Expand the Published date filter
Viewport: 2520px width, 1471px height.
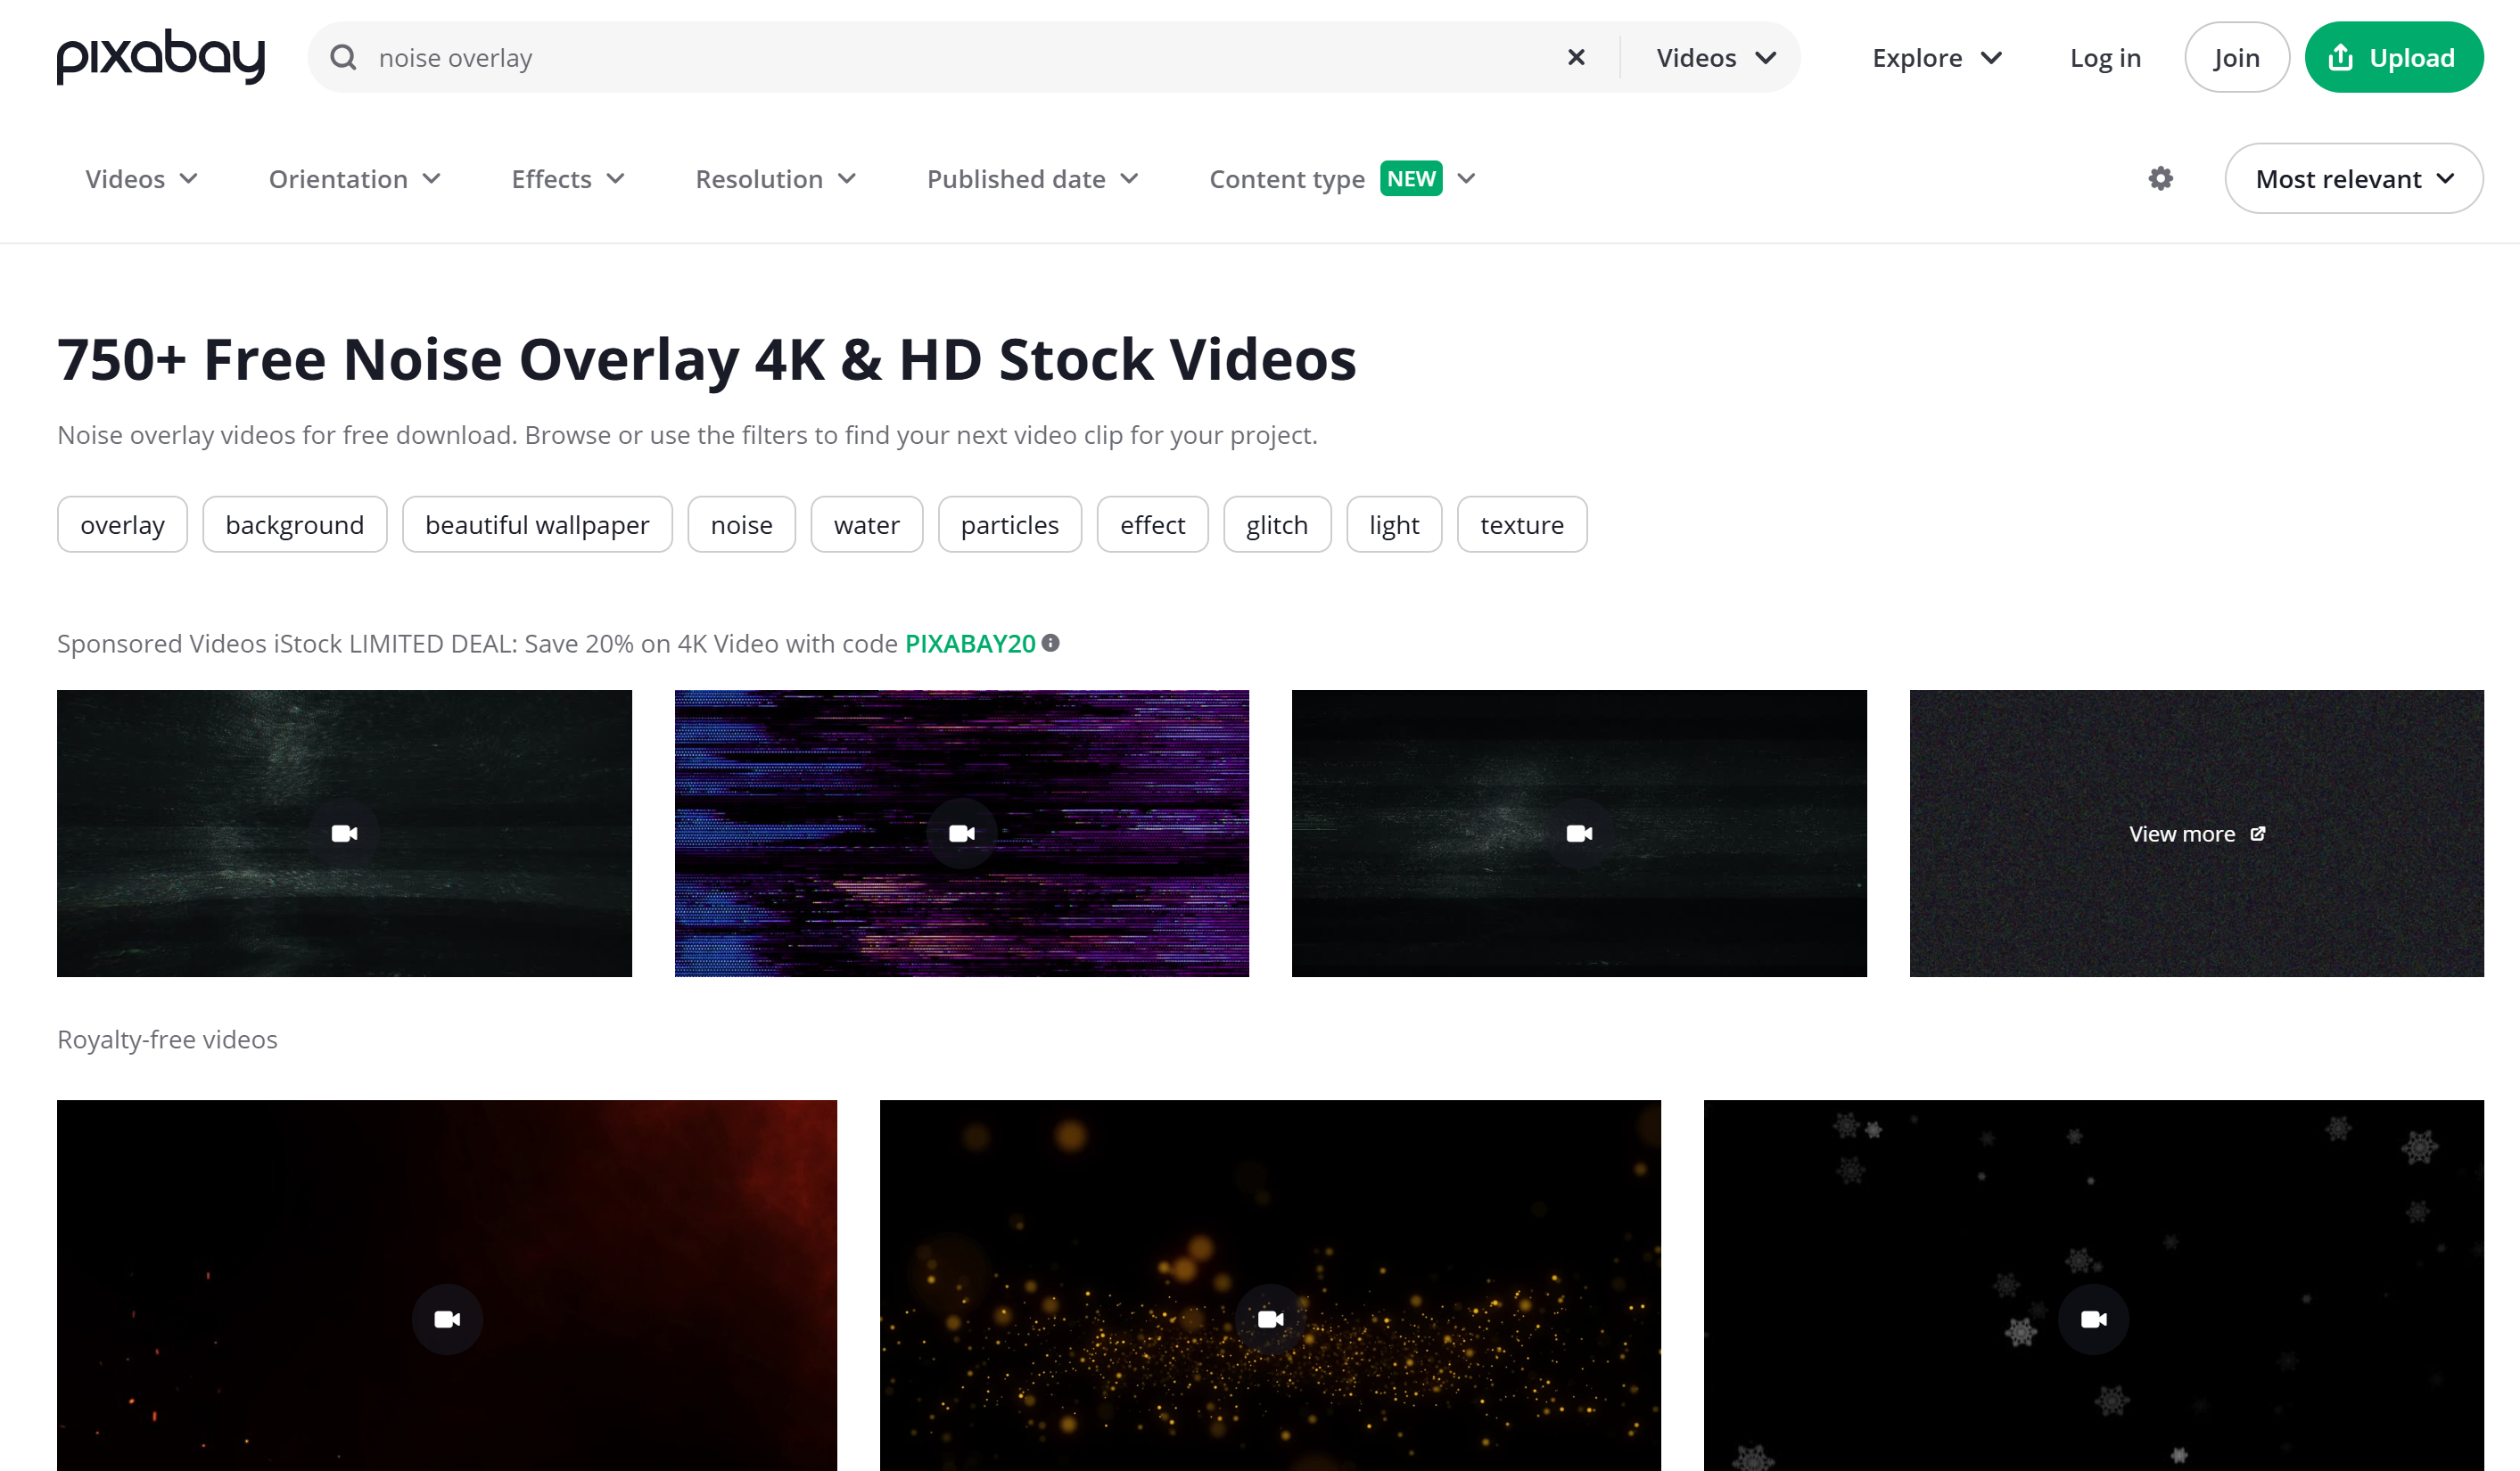pyautogui.click(x=1032, y=178)
